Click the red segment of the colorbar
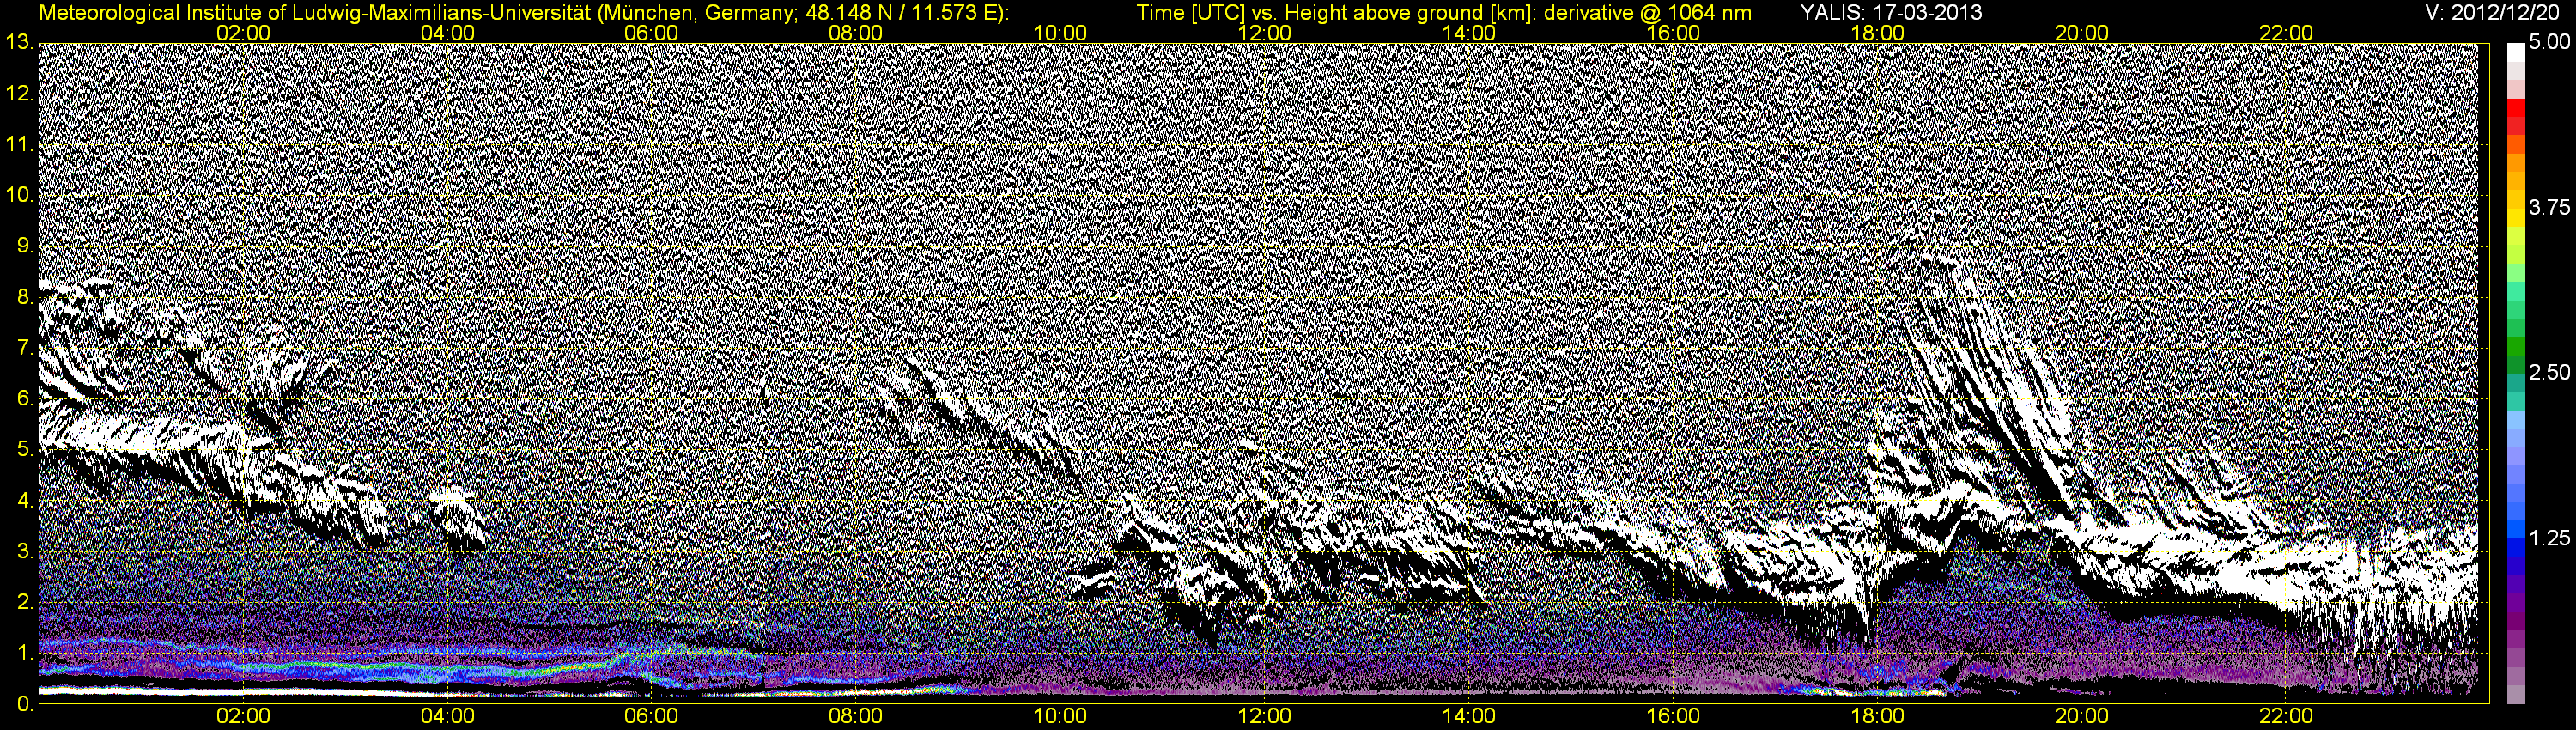 point(2516,110)
